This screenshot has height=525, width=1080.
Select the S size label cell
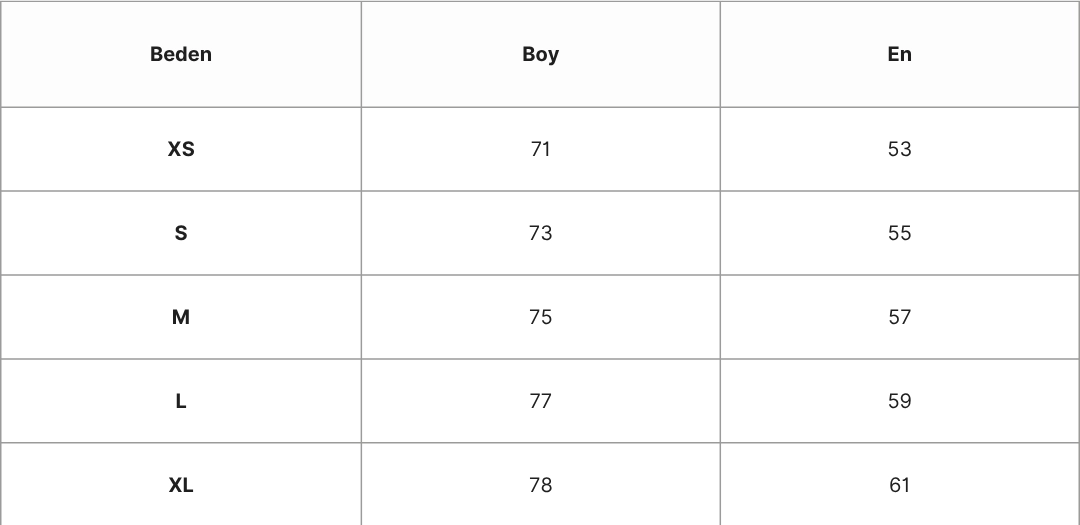pos(181,233)
